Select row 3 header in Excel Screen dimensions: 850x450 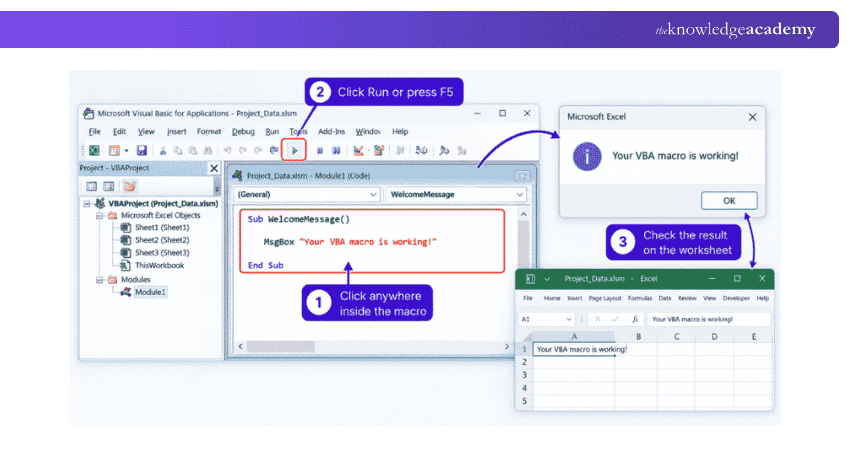coord(524,375)
